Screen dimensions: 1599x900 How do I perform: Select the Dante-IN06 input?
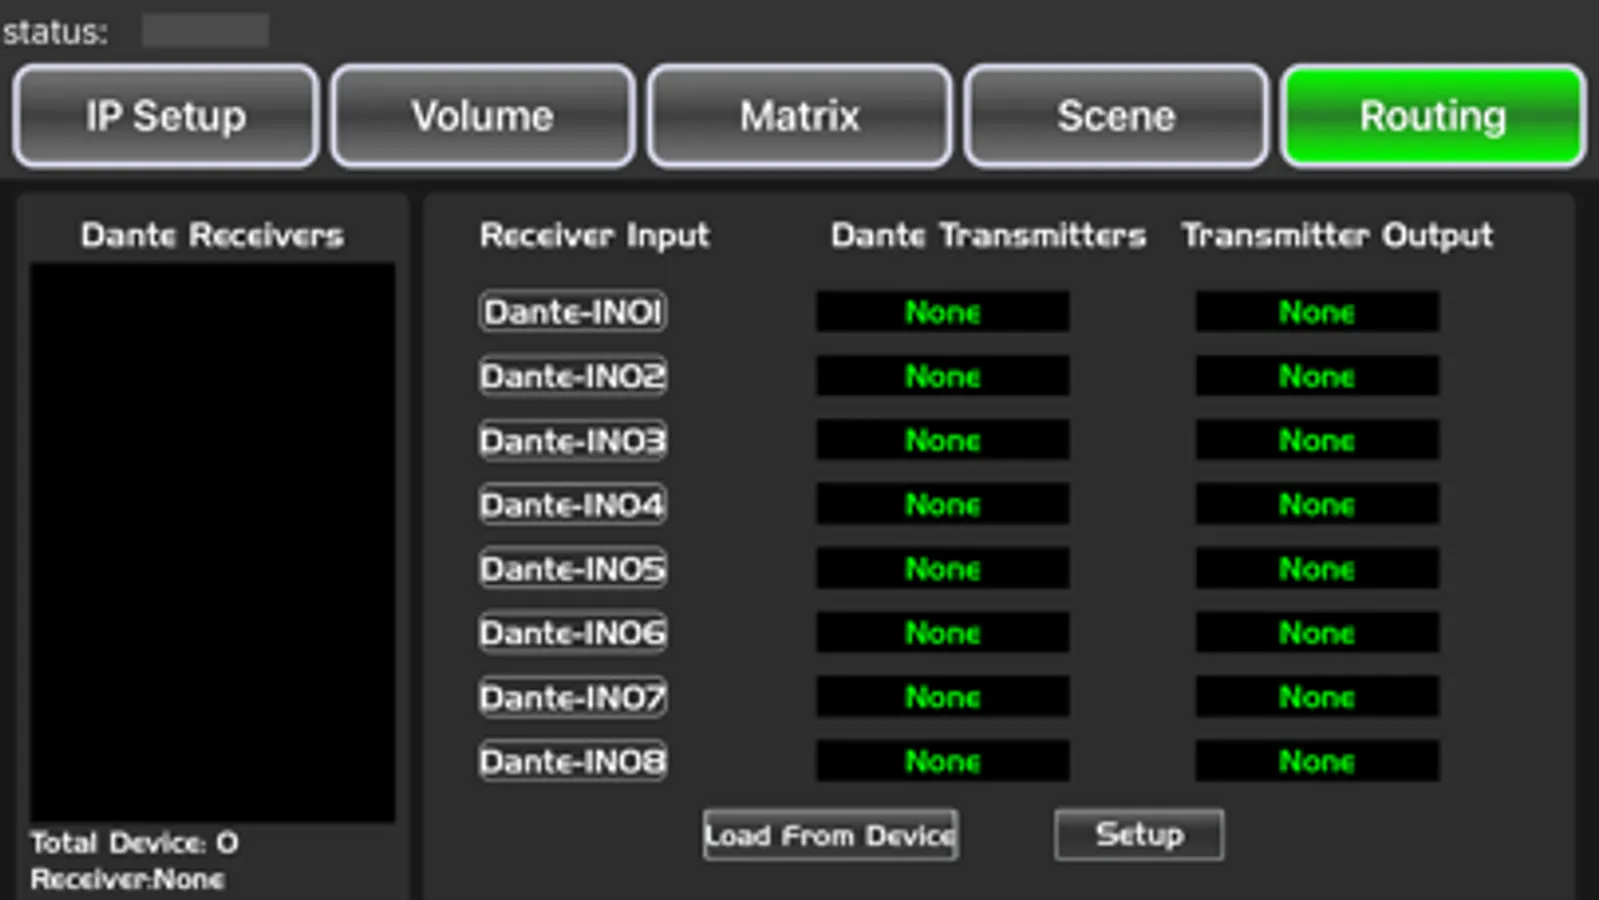(x=573, y=633)
